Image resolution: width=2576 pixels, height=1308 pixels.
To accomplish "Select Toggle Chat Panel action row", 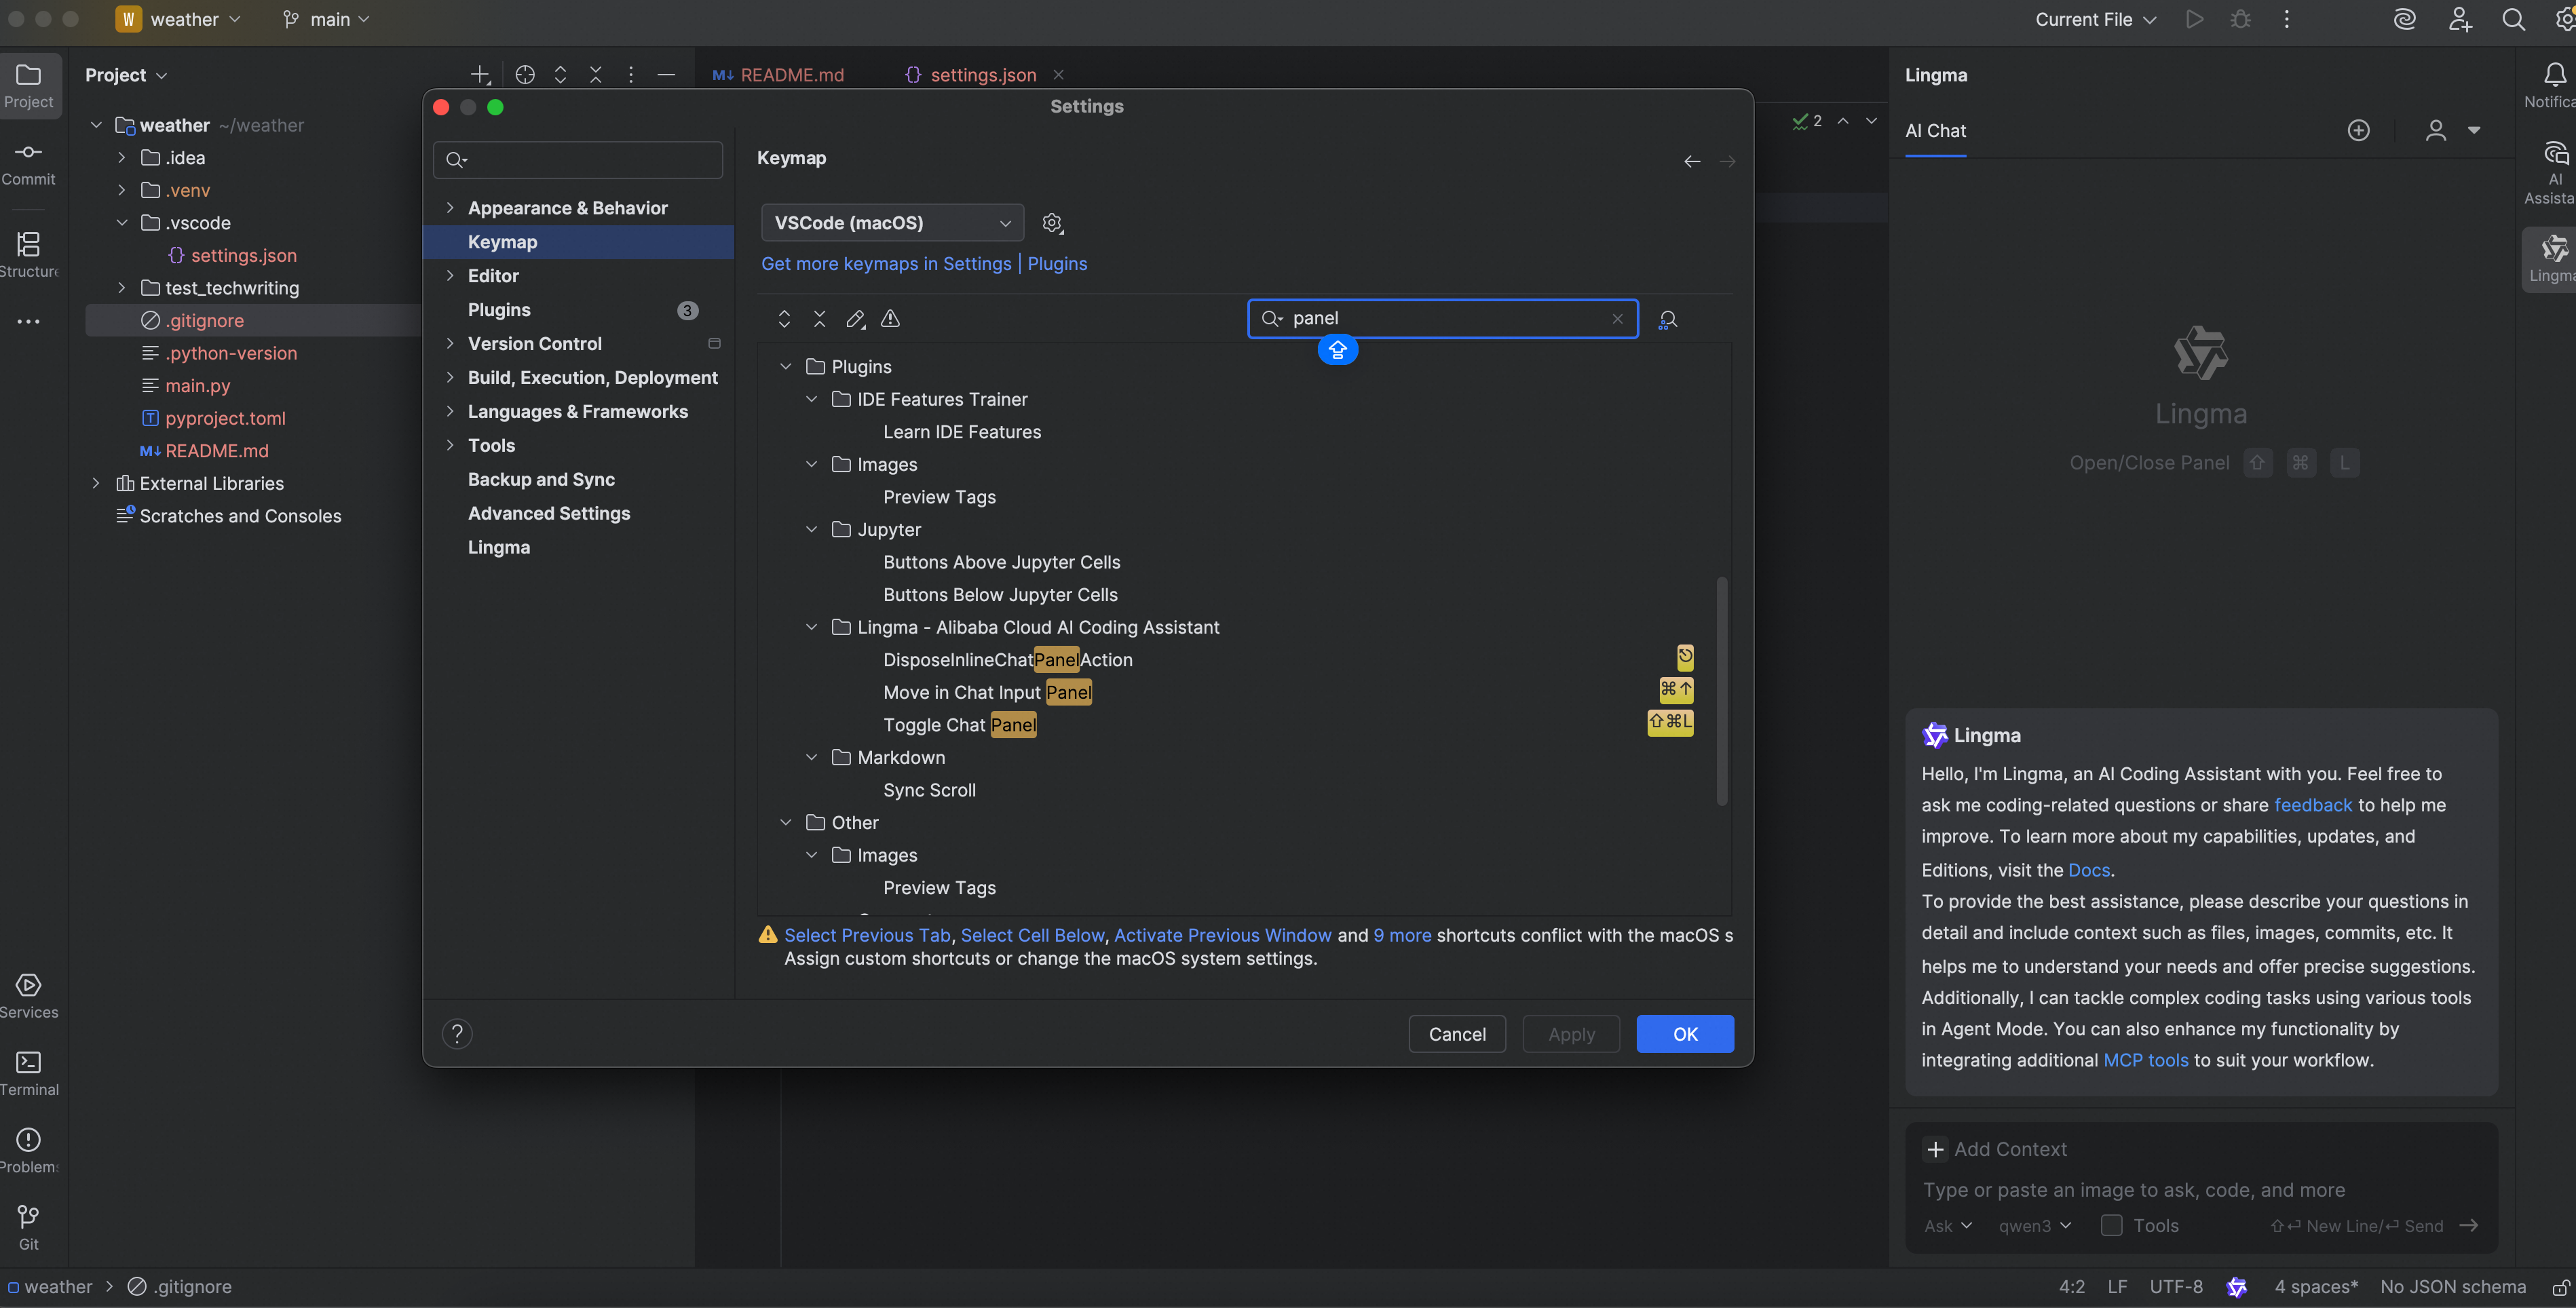I will coord(1244,725).
